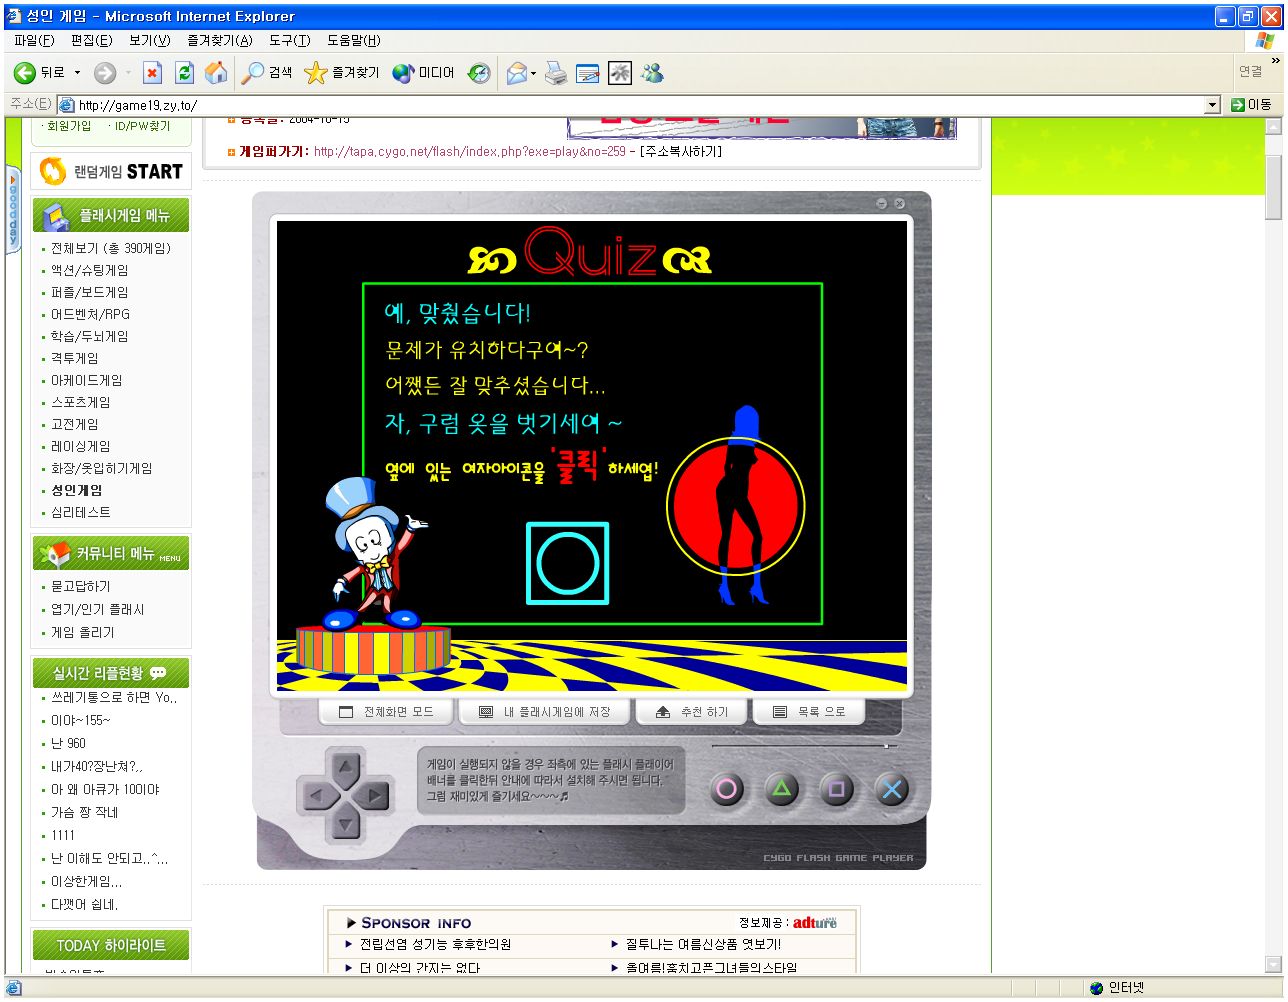Expand the Mail button dropdown arrow
The height and width of the screenshot is (1002, 1288).
point(533,73)
